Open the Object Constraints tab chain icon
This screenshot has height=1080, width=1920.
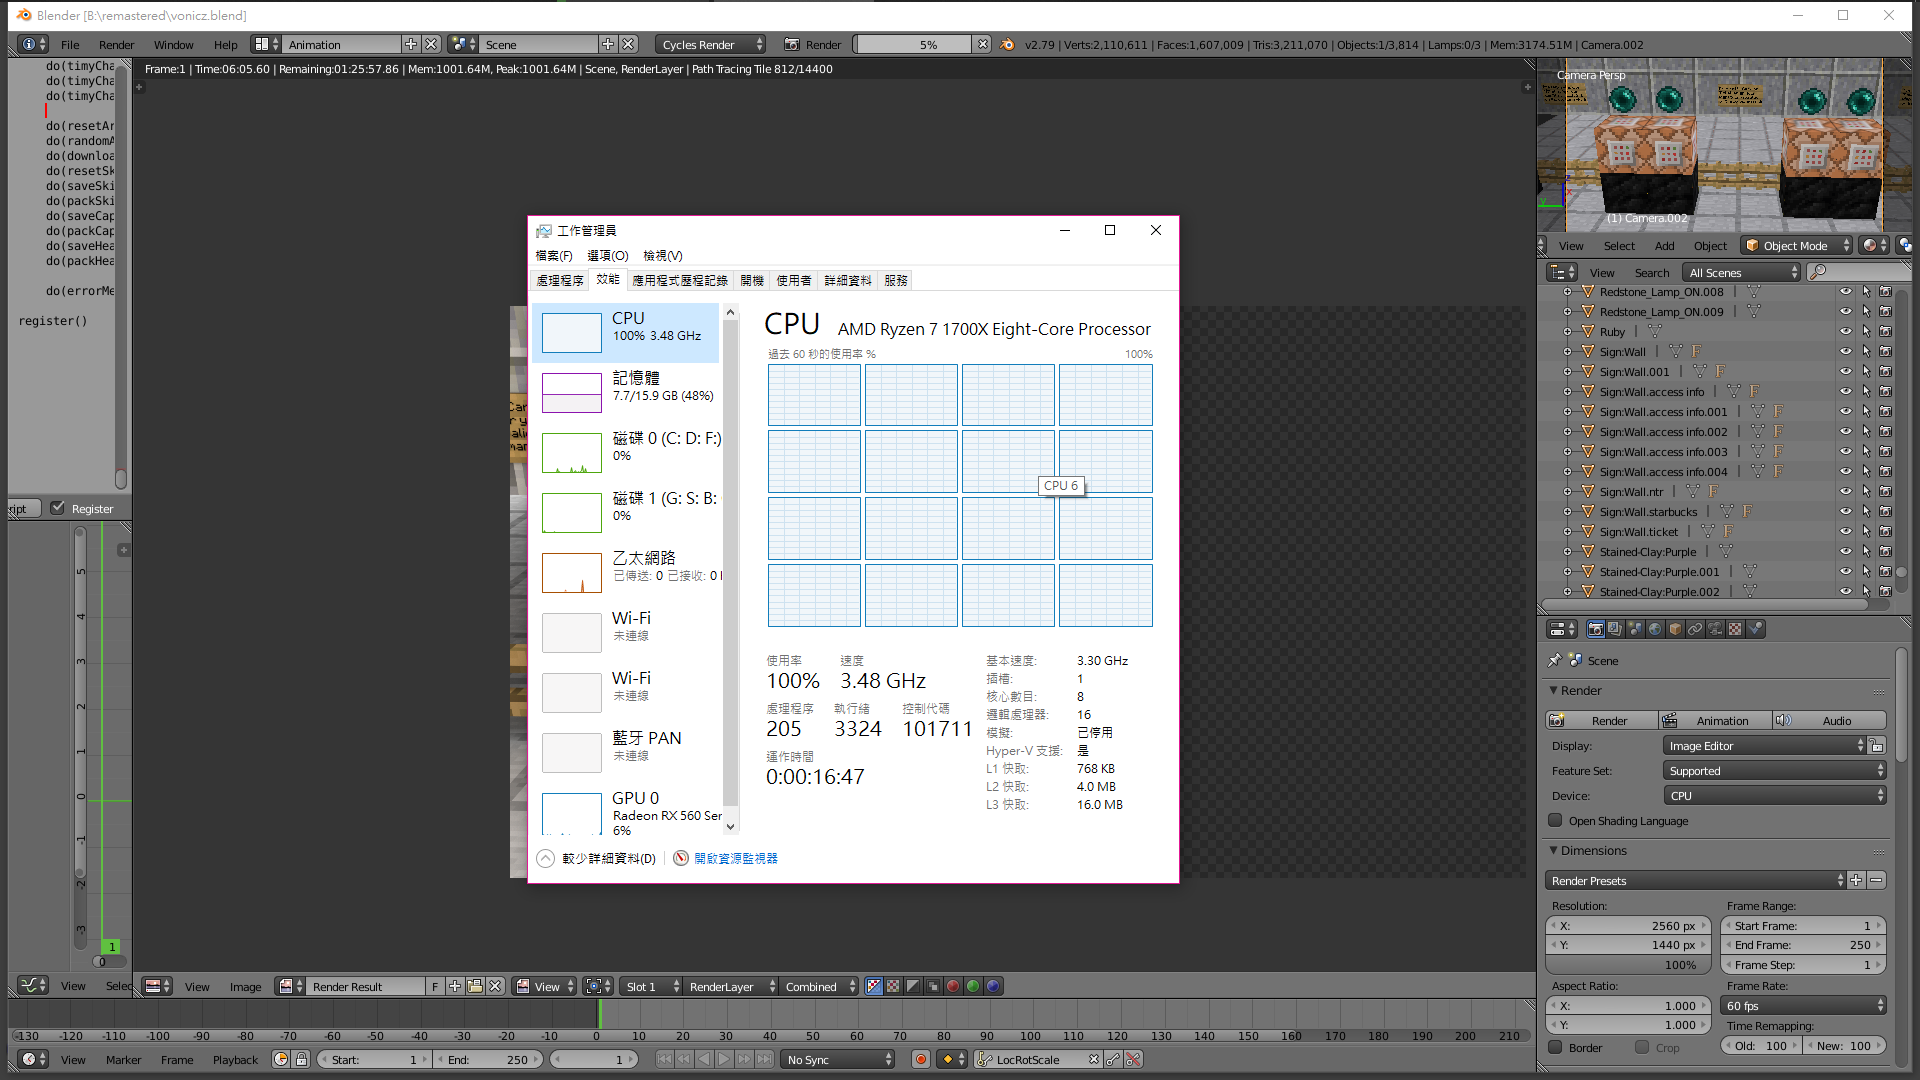[1695, 629]
